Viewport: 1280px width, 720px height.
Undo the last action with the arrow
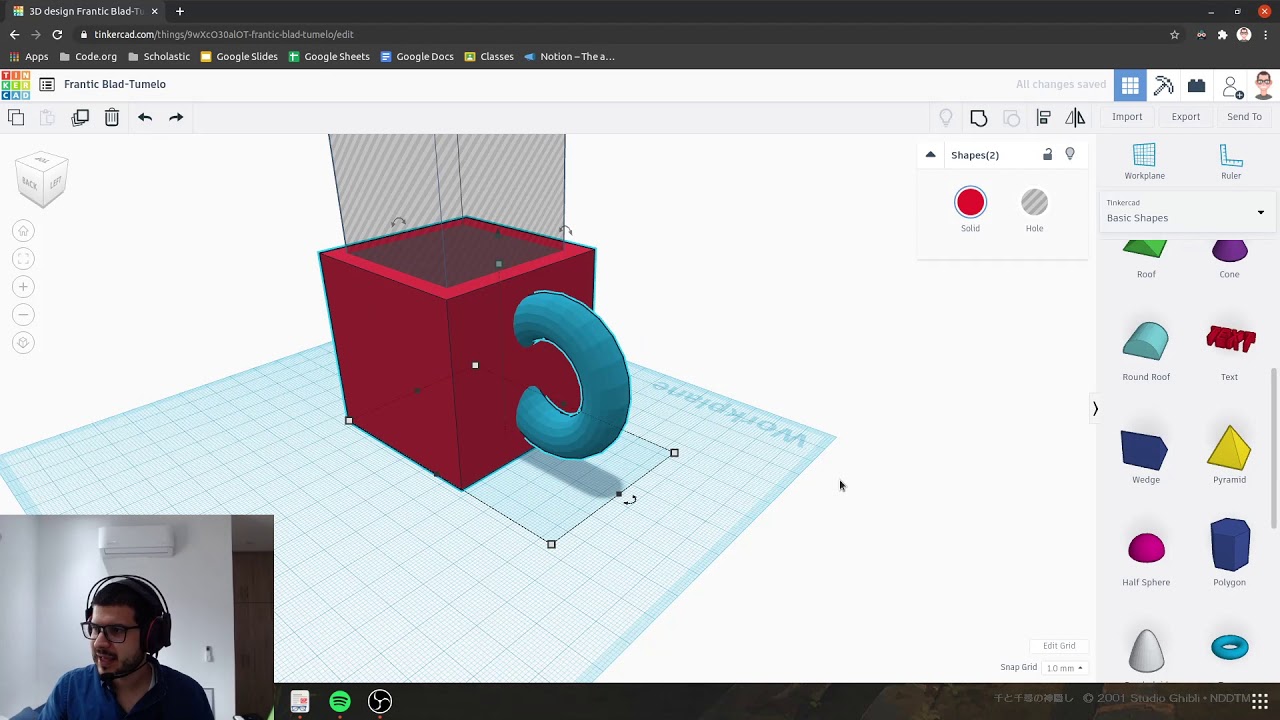[x=145, y=117]
